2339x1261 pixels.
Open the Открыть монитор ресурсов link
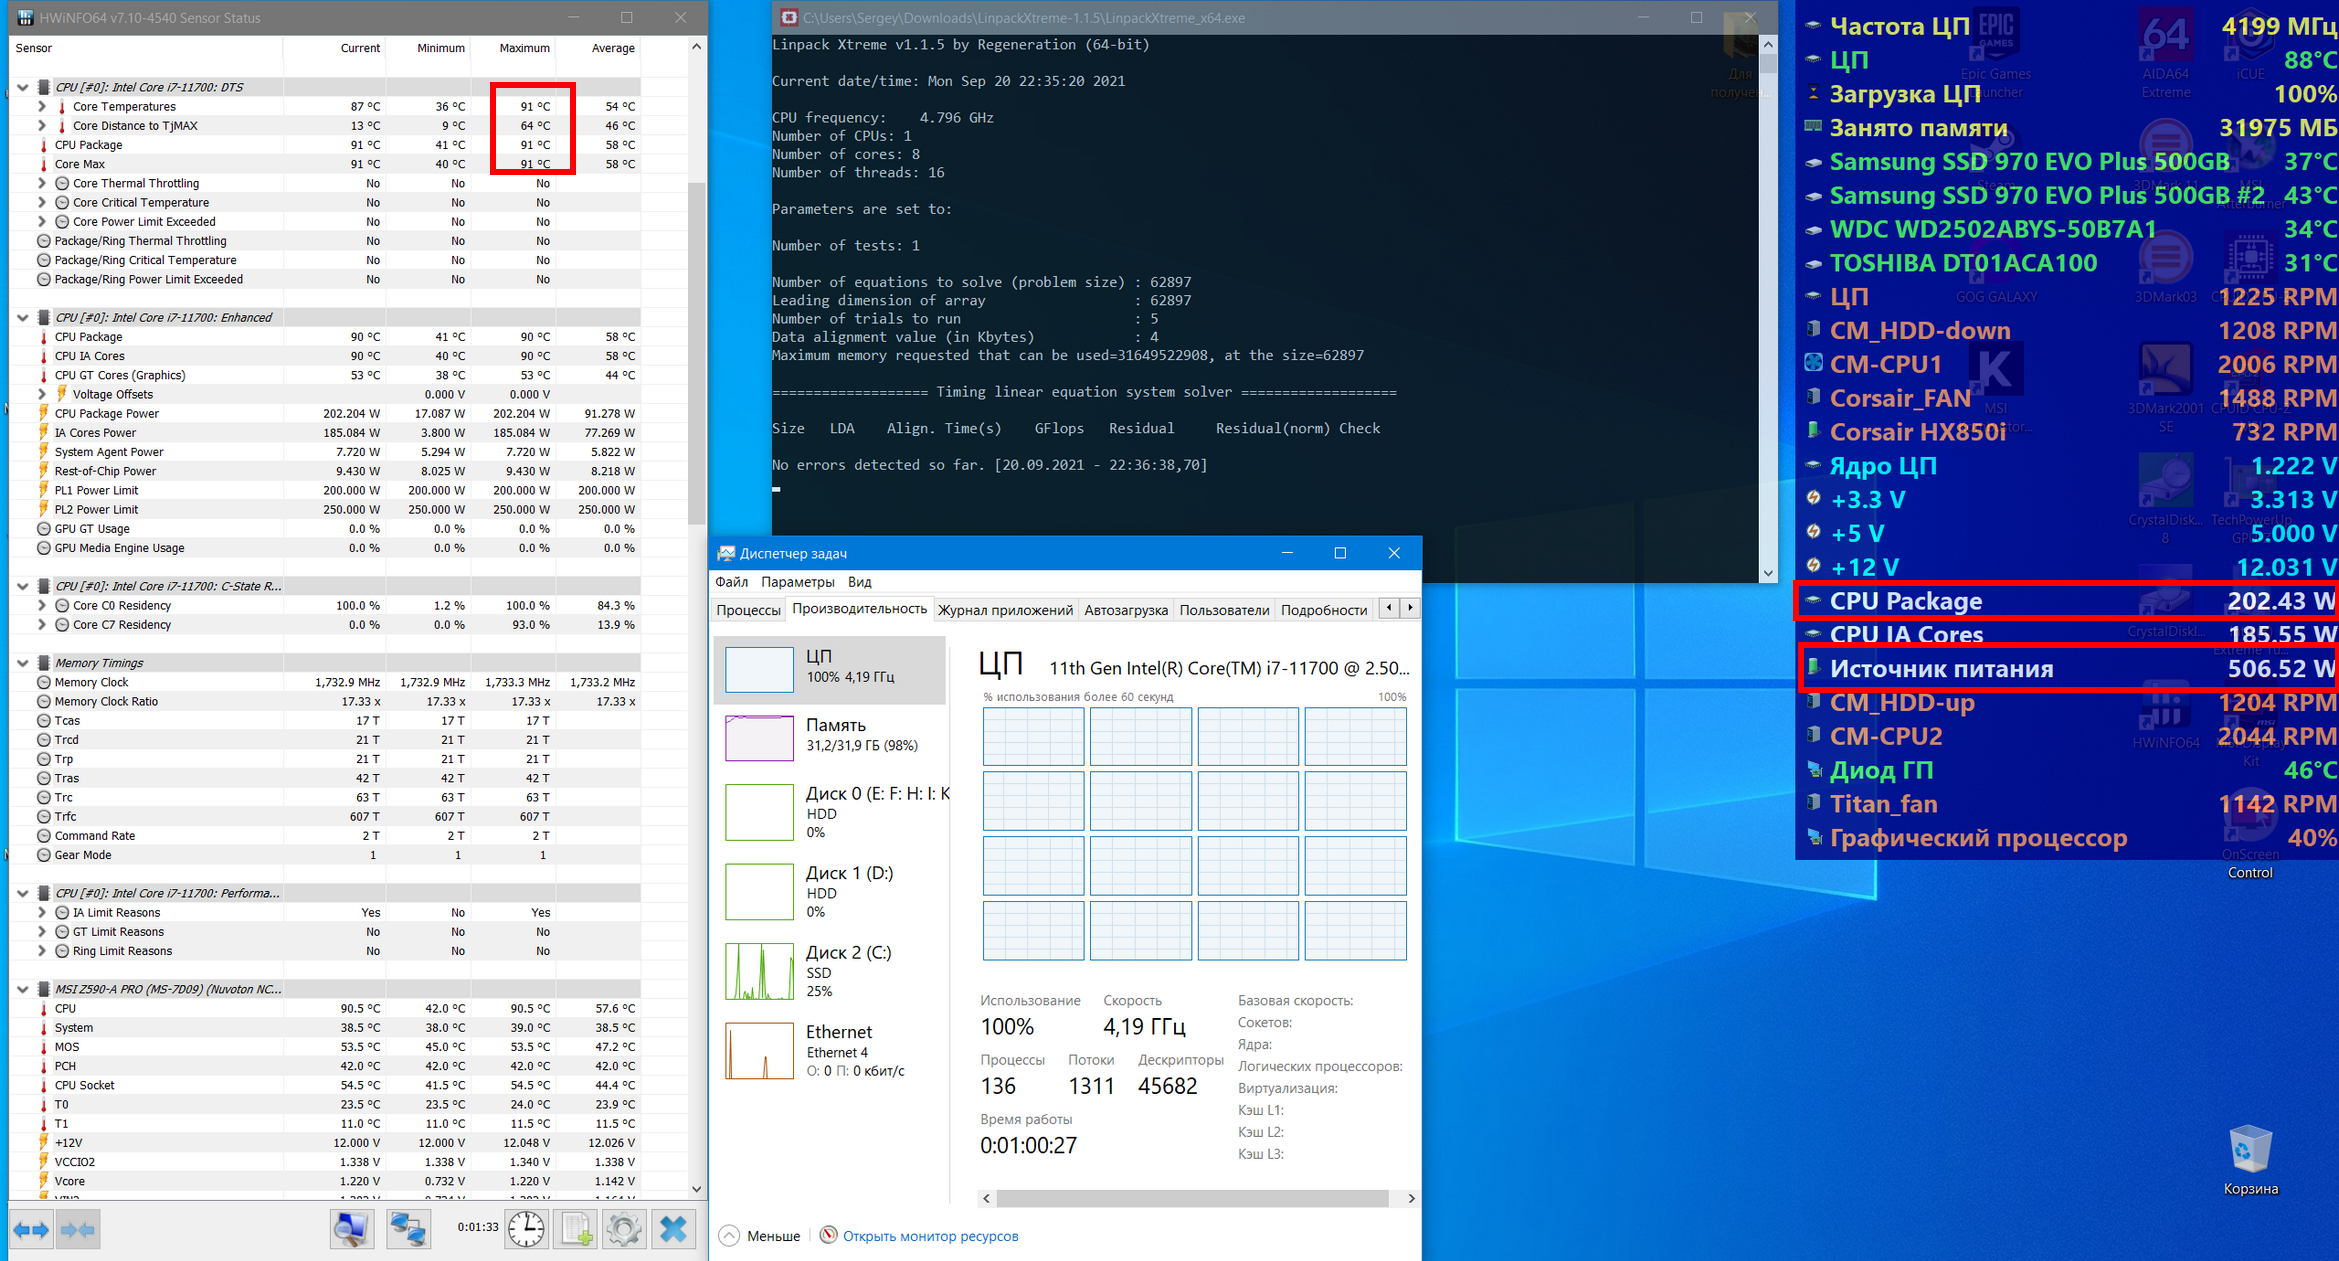[930, 1236]
